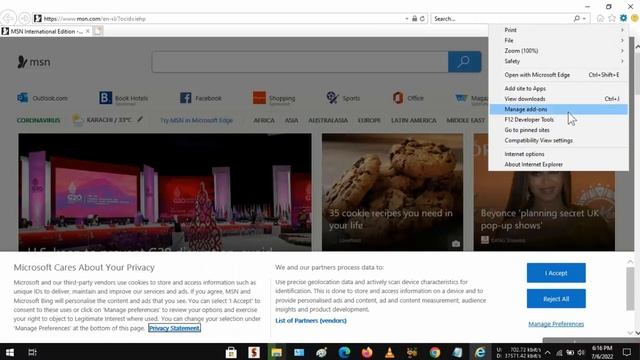
Task: Show hidden system tray icons chevron
Action: [548, 352]
